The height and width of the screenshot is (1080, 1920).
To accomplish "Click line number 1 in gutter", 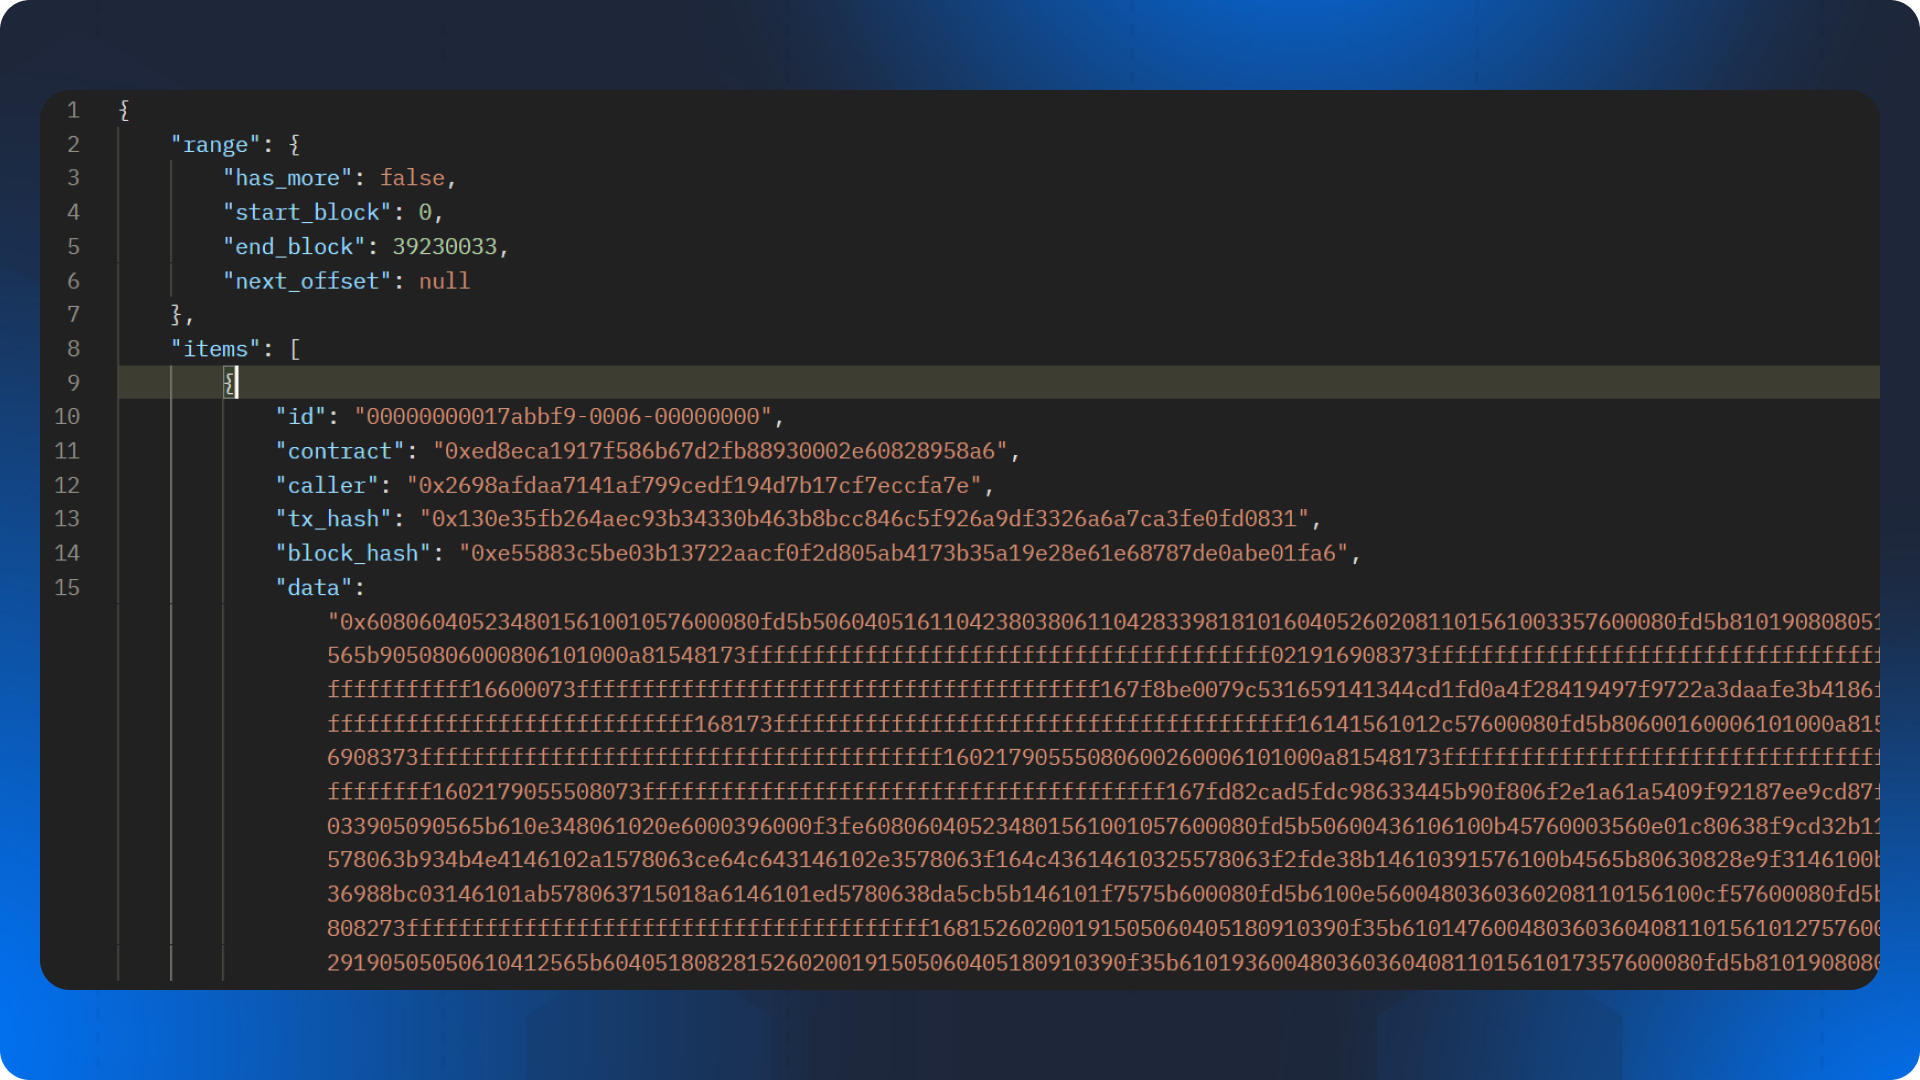I will [73, 110].
